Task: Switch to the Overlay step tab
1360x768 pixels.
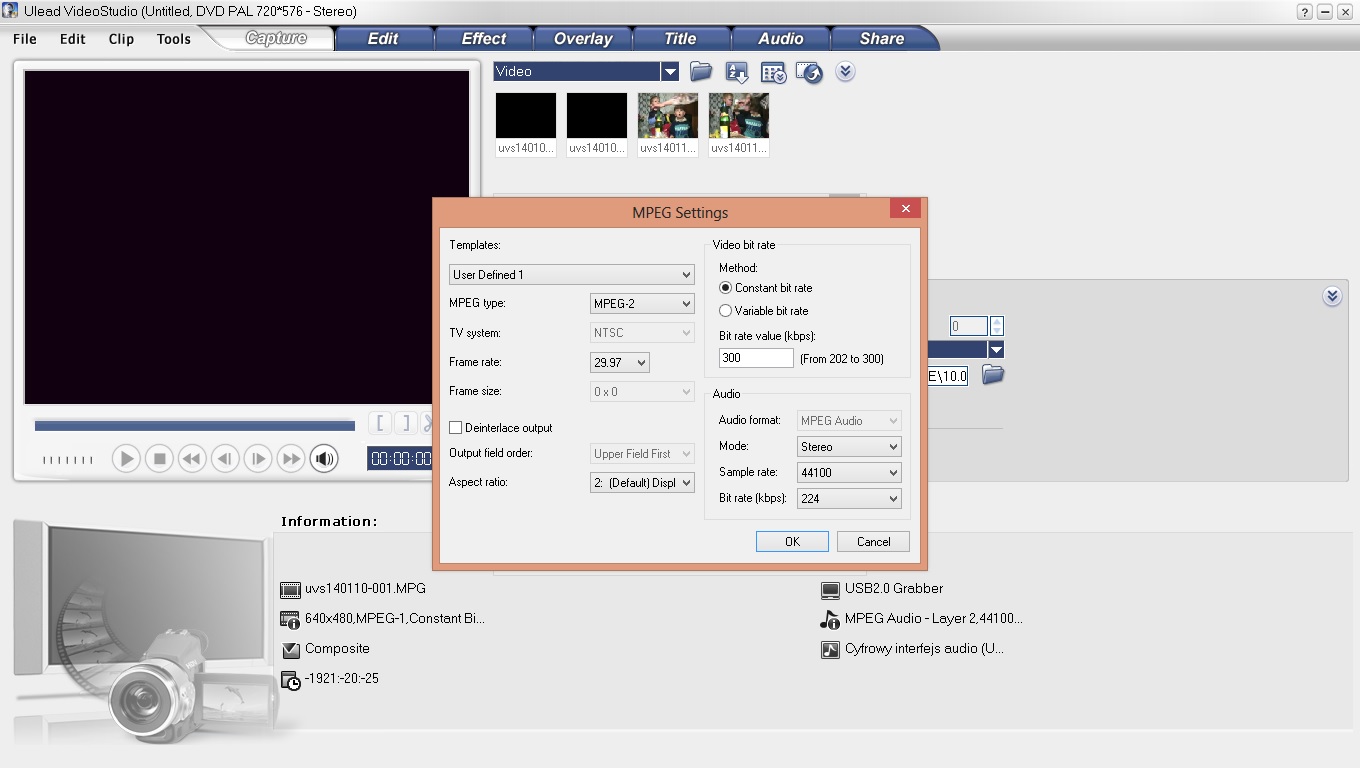Action: coord(583,39)
